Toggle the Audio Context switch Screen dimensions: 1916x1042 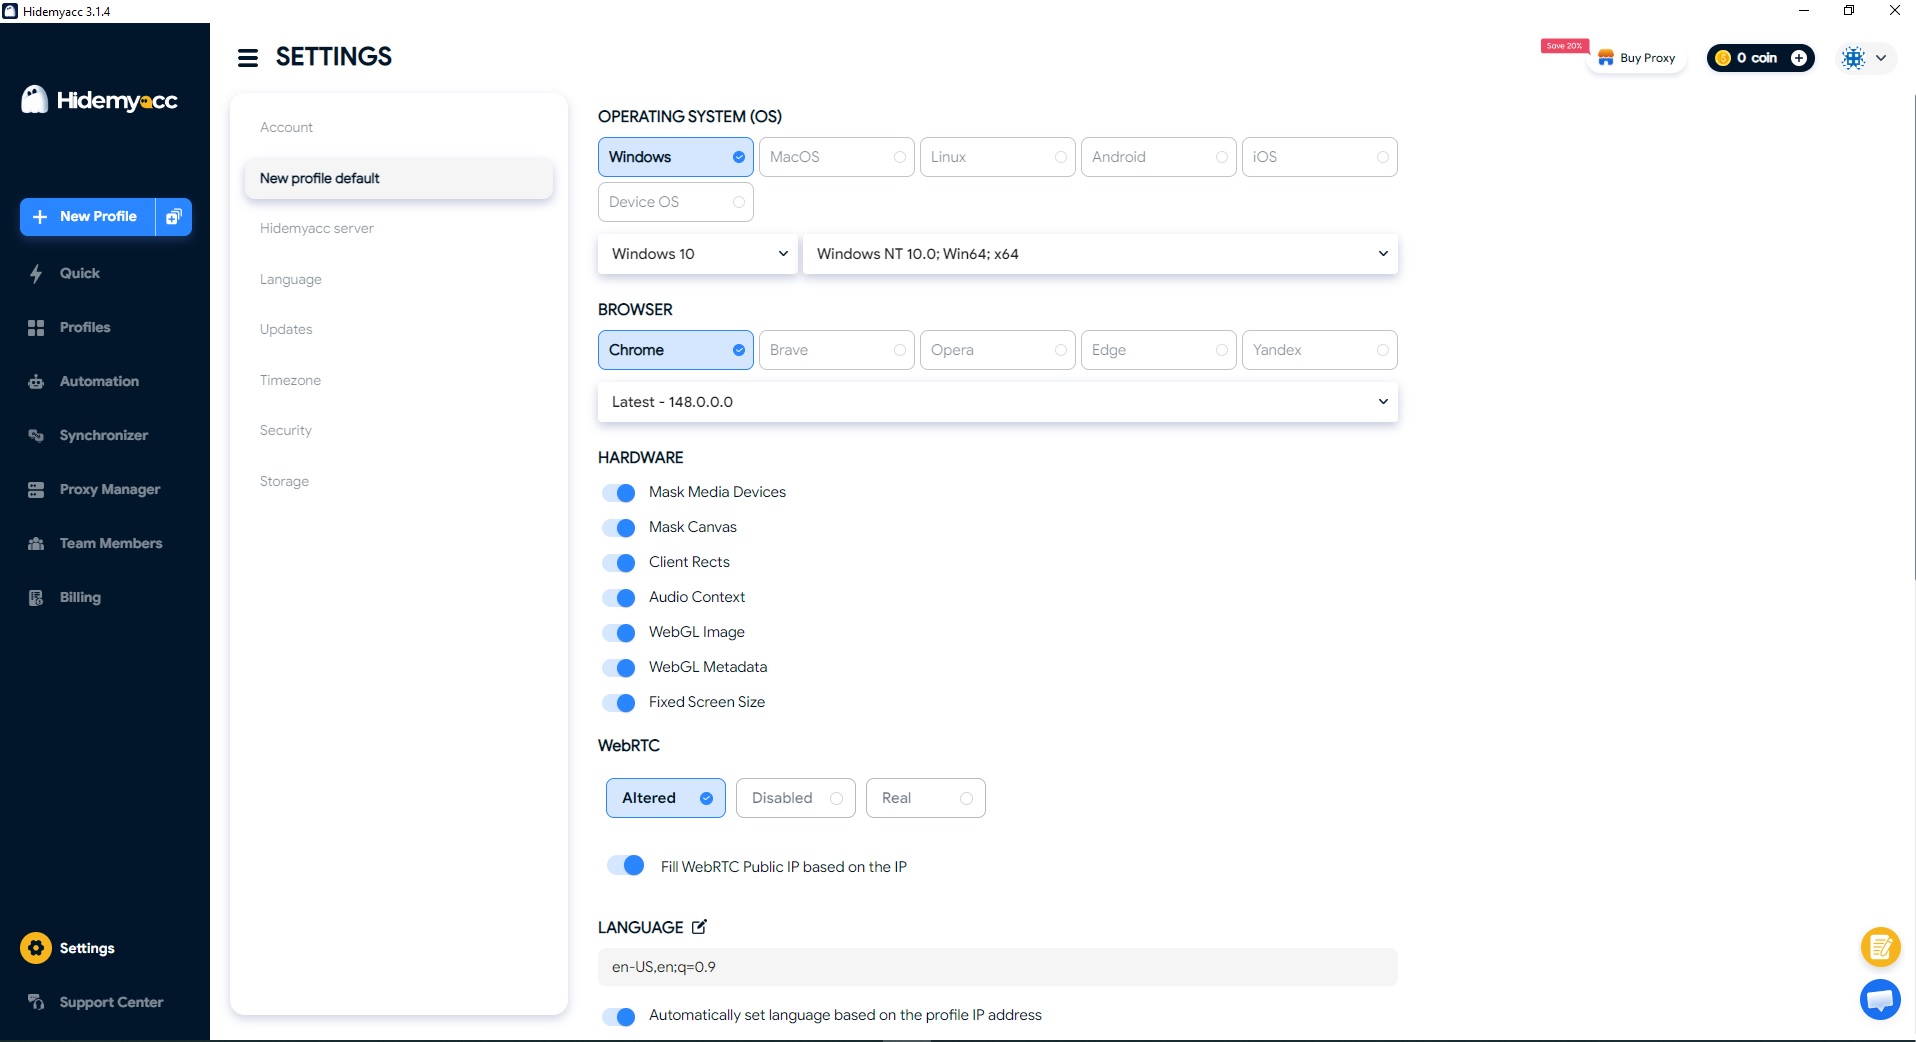click(x=619, y=598)
